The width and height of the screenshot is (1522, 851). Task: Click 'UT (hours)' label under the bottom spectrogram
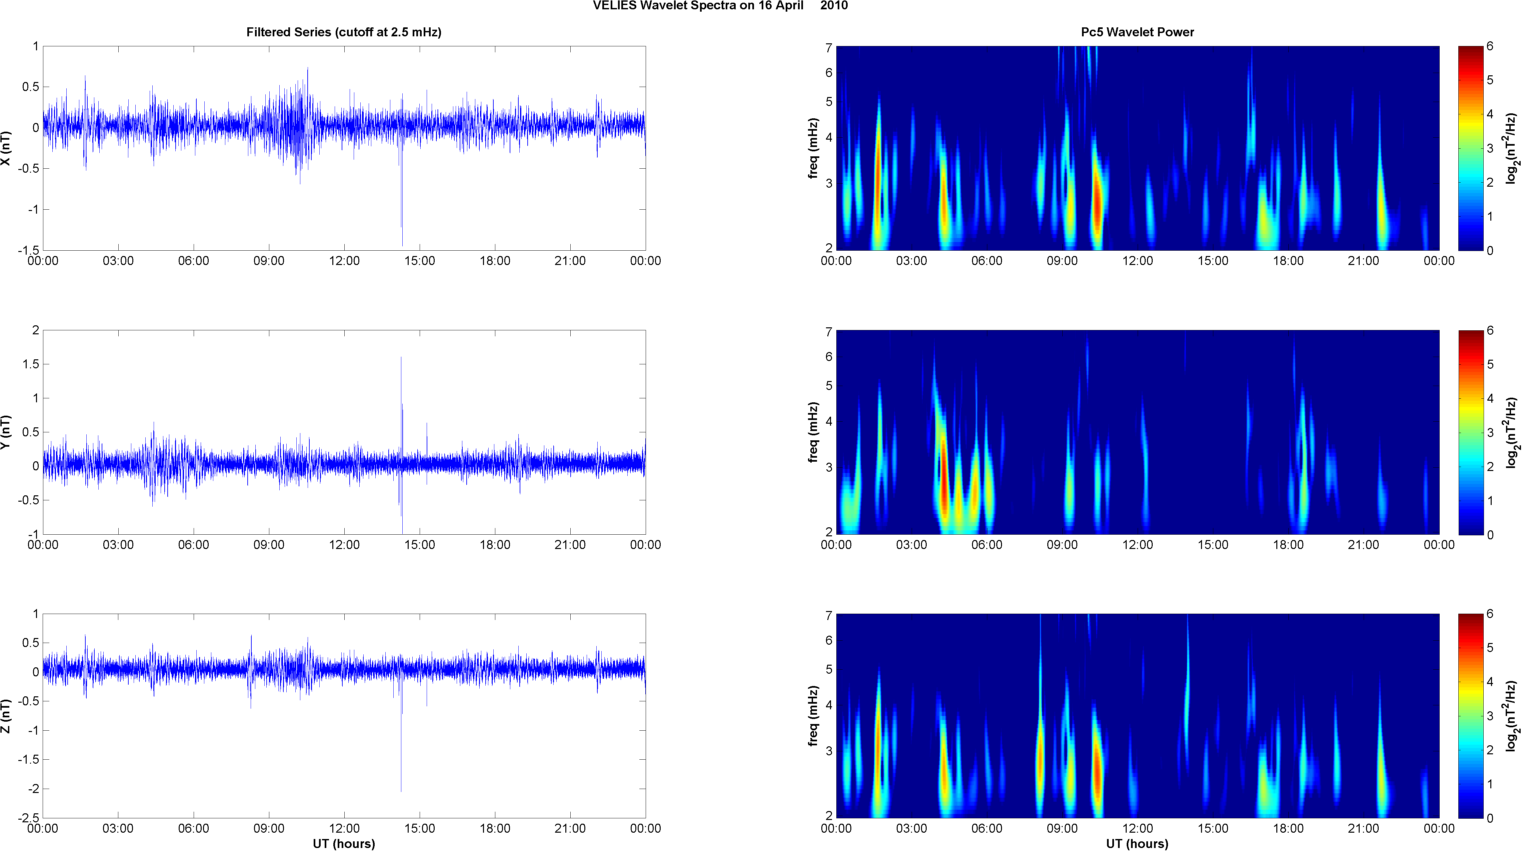pos(1137,844)
